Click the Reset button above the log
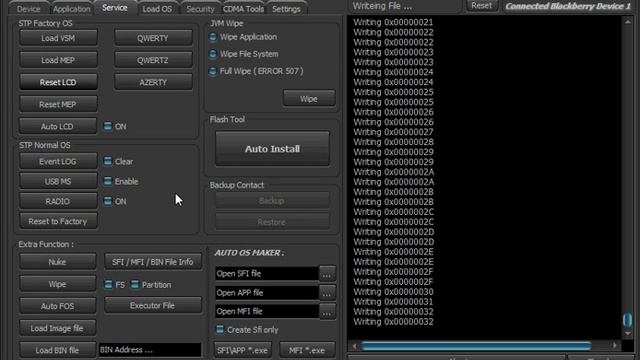The width and height of the screenshot is (640, 360). coord(482,6)
